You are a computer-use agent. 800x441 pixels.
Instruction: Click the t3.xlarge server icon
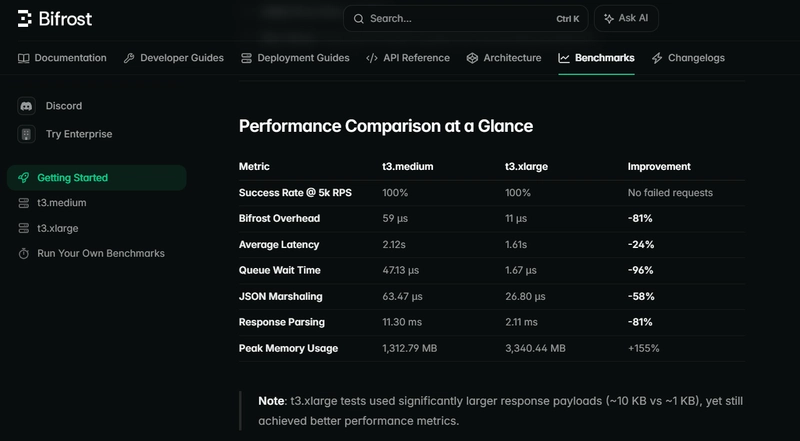tap(24, 228)
